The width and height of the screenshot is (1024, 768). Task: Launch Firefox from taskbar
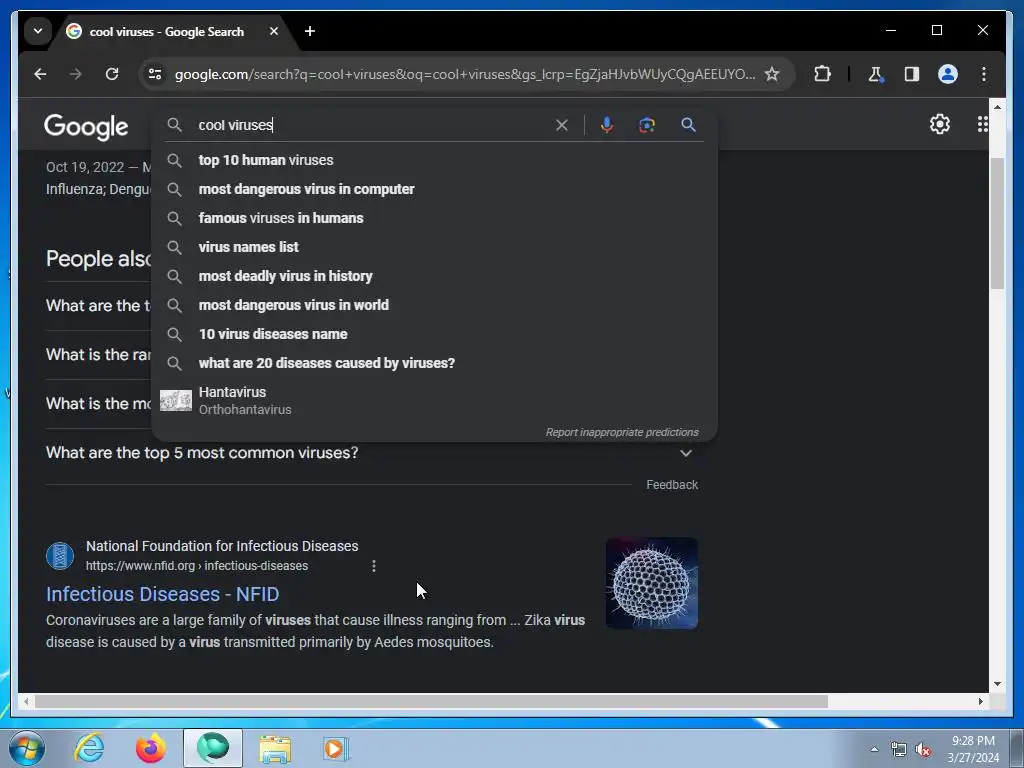(151, 748)
